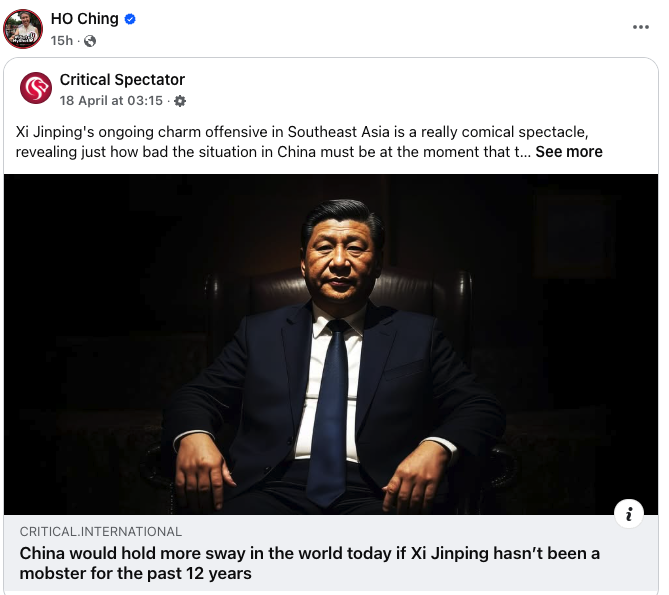669x595 pixels.
Task: Click the blue verified badge beside HO Ching
Action: click(130, 19)
